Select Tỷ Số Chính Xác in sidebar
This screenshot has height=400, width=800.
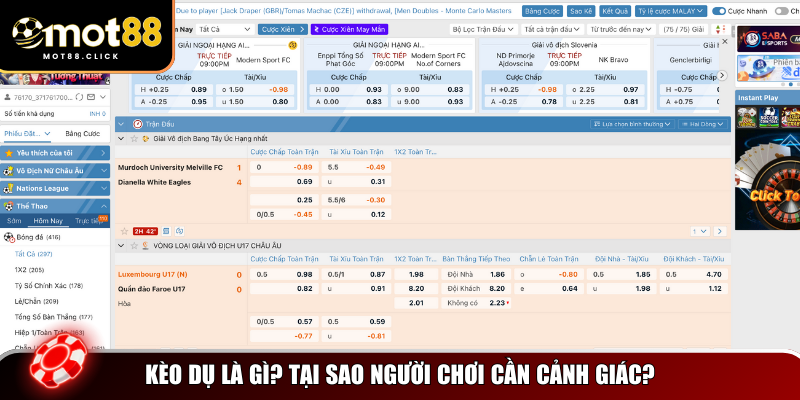pos(48,286)
